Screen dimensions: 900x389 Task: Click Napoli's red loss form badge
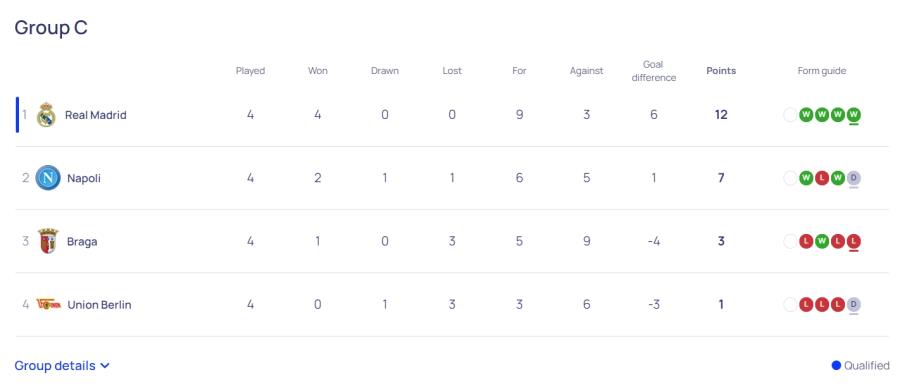(x=822, y=178)
